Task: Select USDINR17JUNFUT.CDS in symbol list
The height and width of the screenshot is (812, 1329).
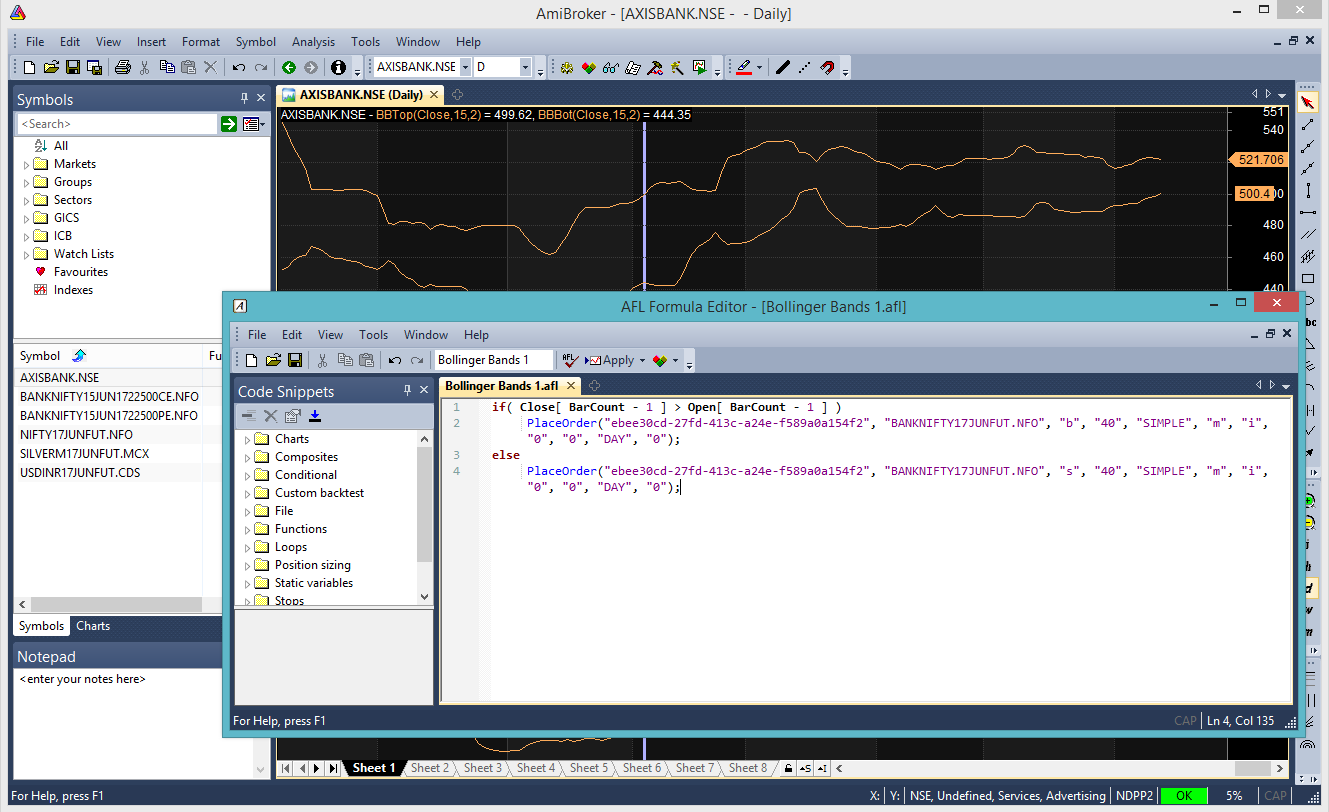Action: pyautogui.click(x=80, y=473)
